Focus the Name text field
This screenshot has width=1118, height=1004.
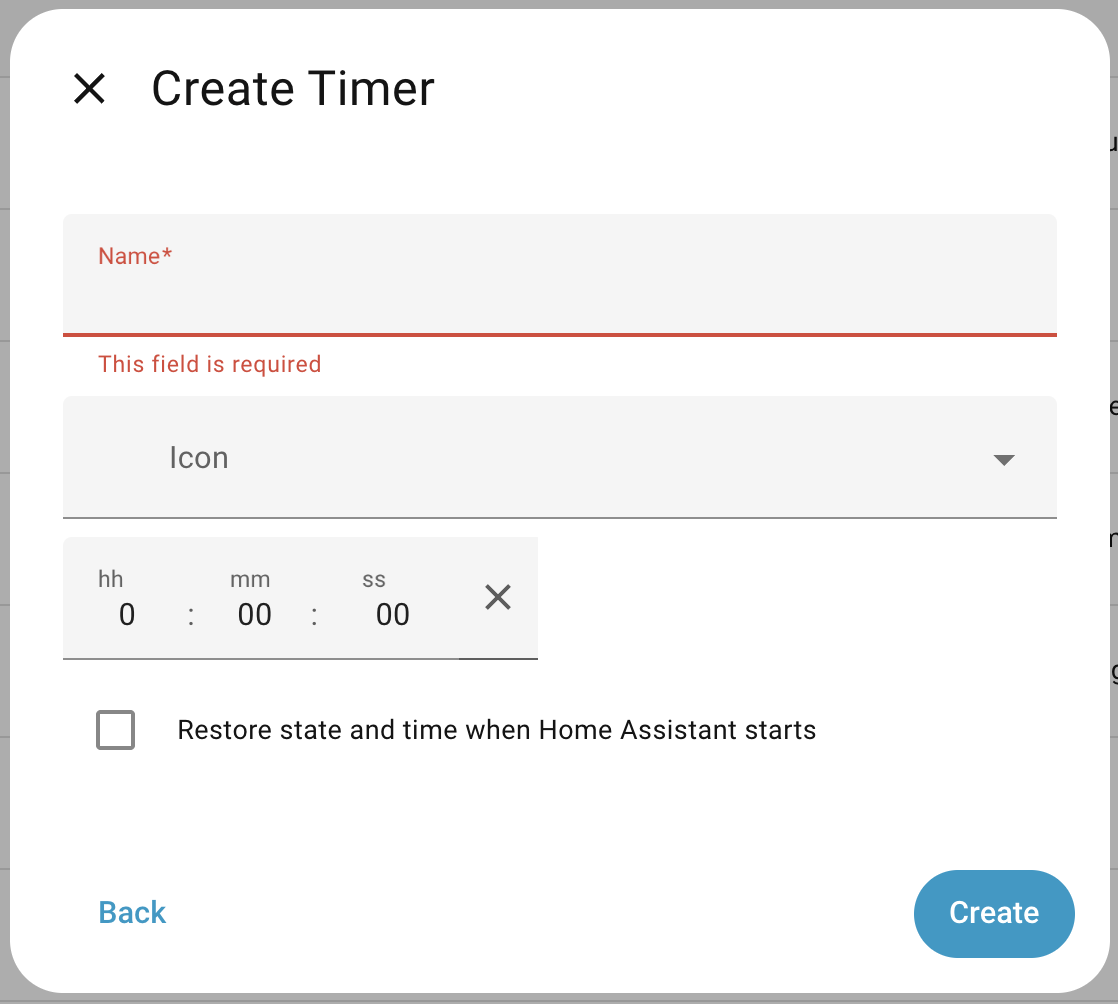coord(558,295)
